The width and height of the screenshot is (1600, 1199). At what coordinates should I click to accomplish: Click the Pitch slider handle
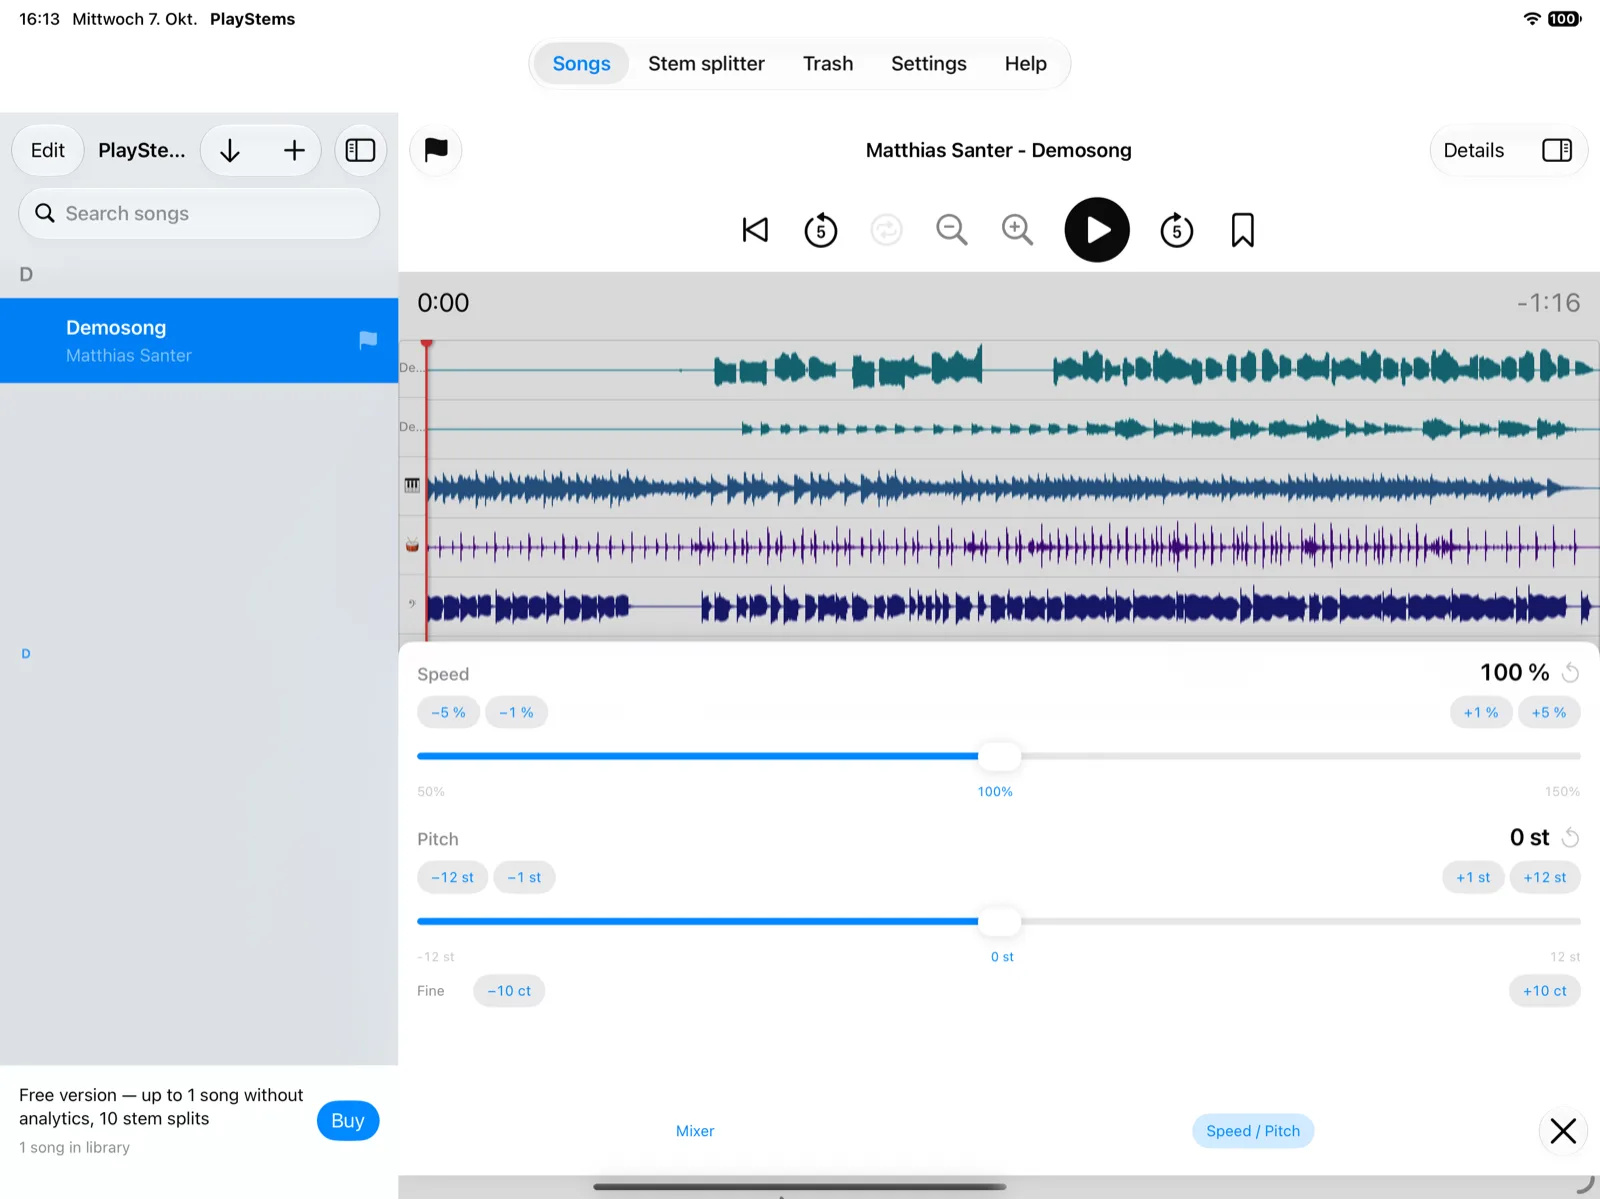pyautogui.click(x=999, y=921)
